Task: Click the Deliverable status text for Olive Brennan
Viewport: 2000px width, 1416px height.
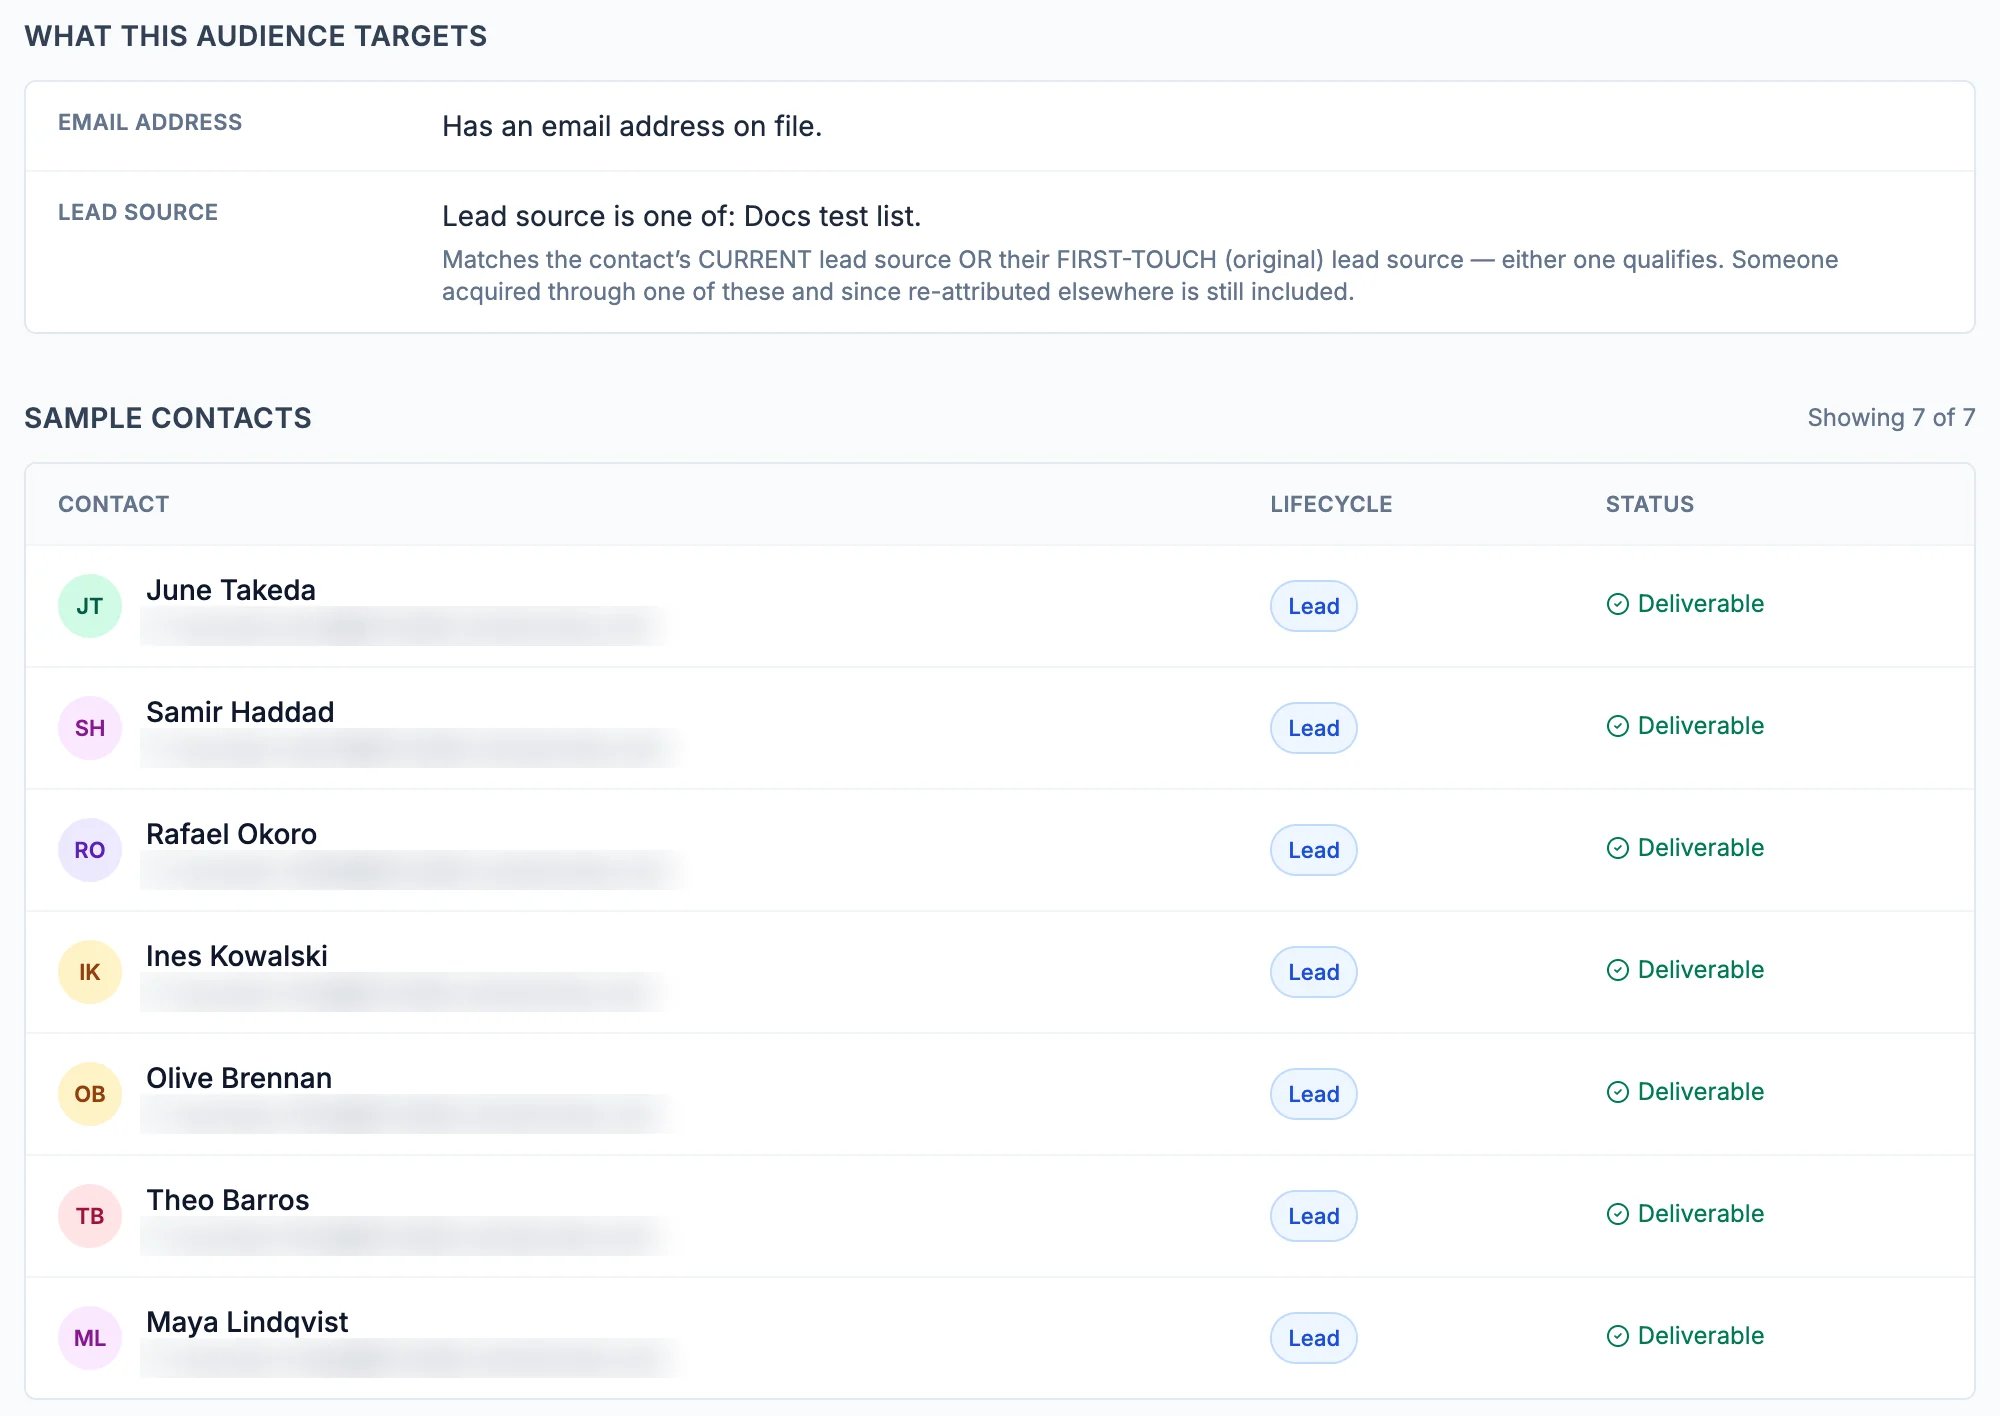Action: click(x=1700, y=1092)
